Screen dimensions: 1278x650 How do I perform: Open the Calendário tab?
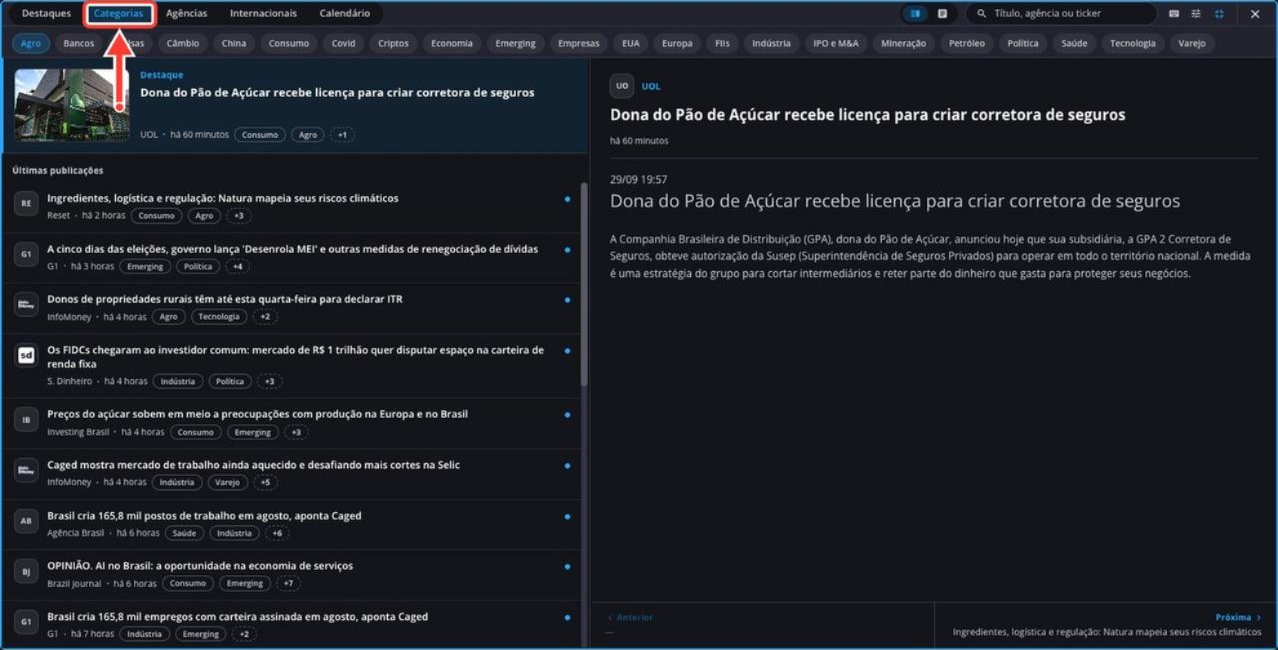(344, 14)
